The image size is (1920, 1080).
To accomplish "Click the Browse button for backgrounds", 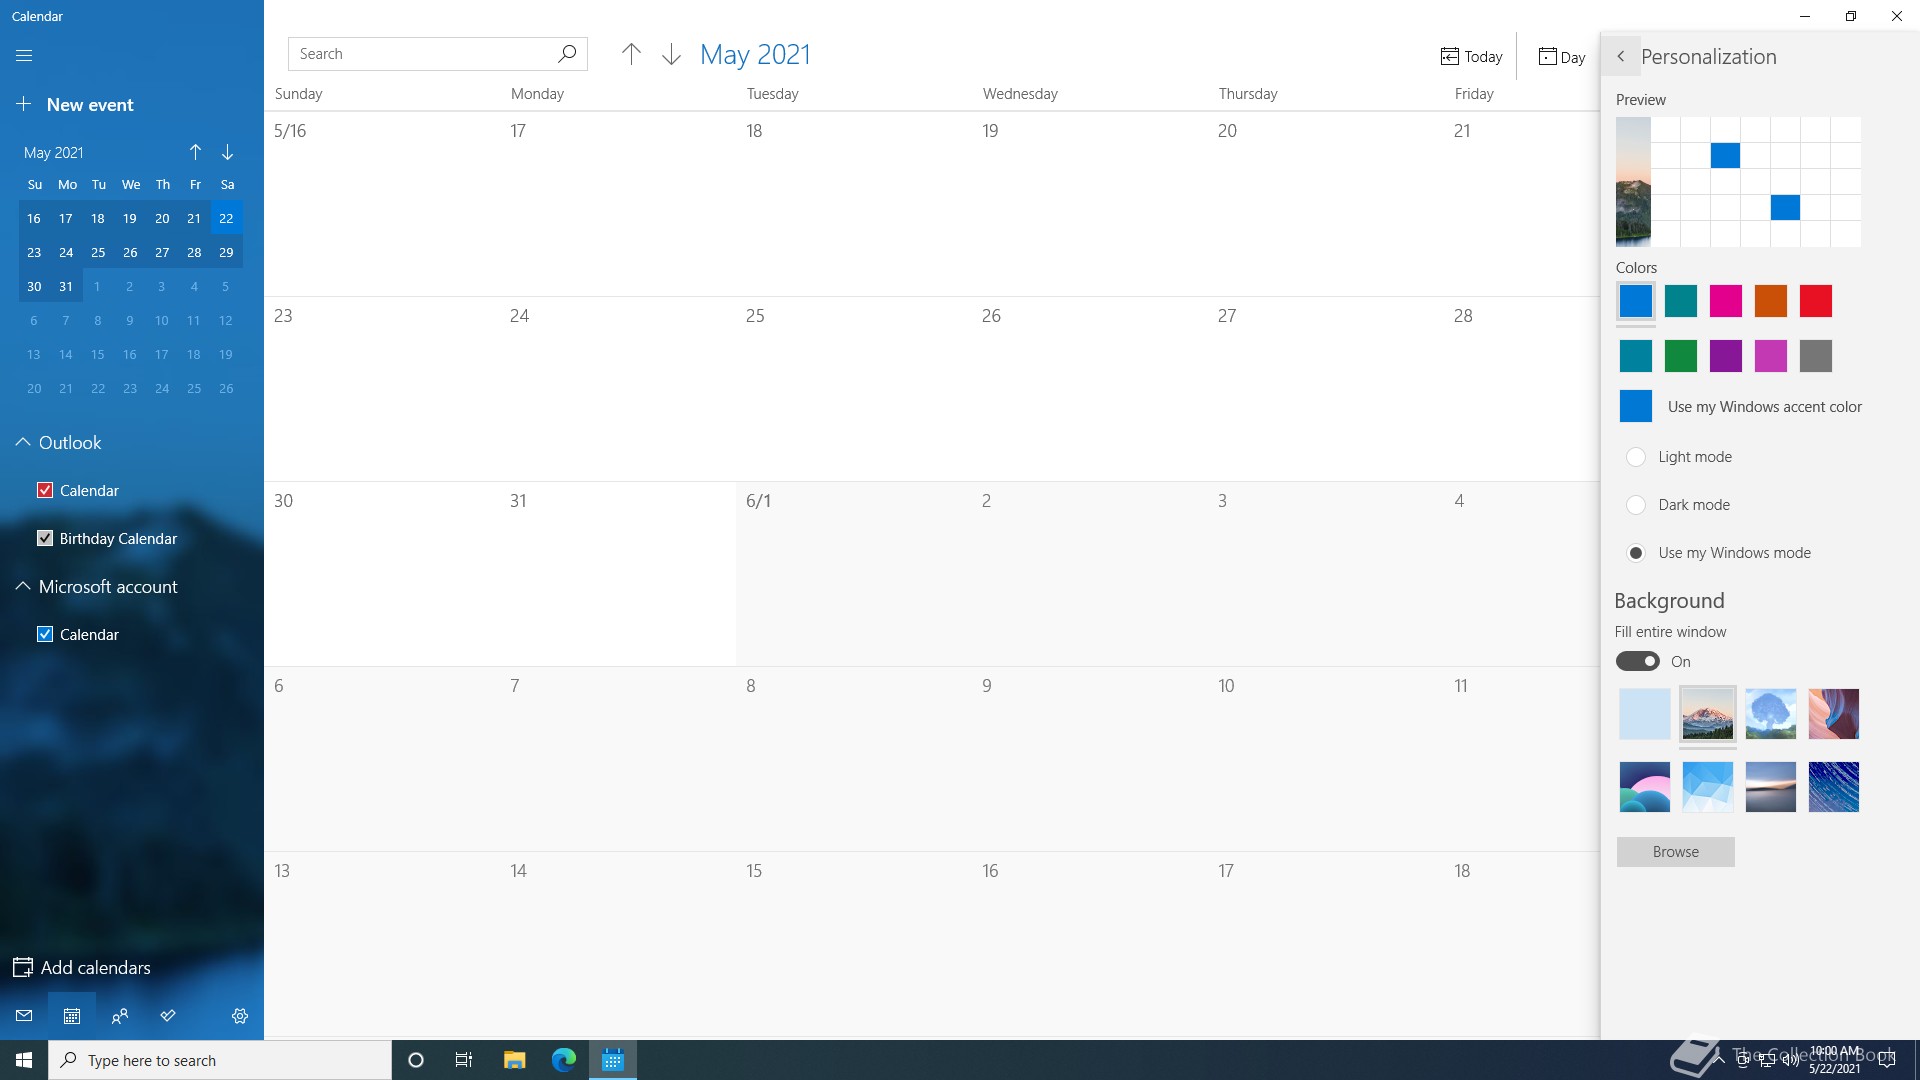I will pos(1675,852).
